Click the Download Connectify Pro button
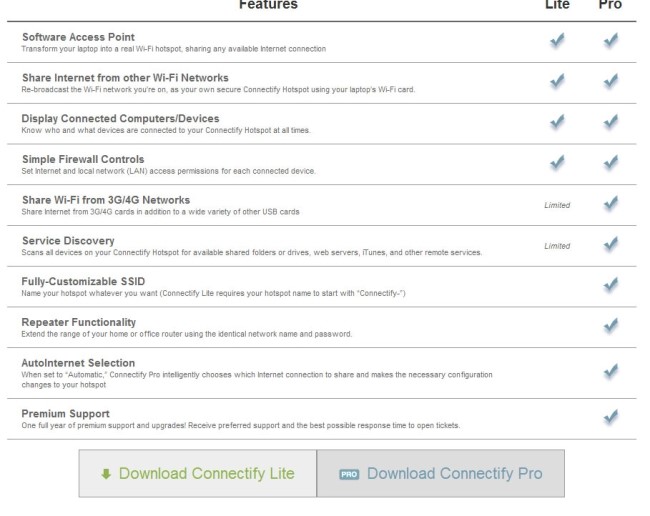Viewport: 650px width, 516px height. [x=440, y=473]
